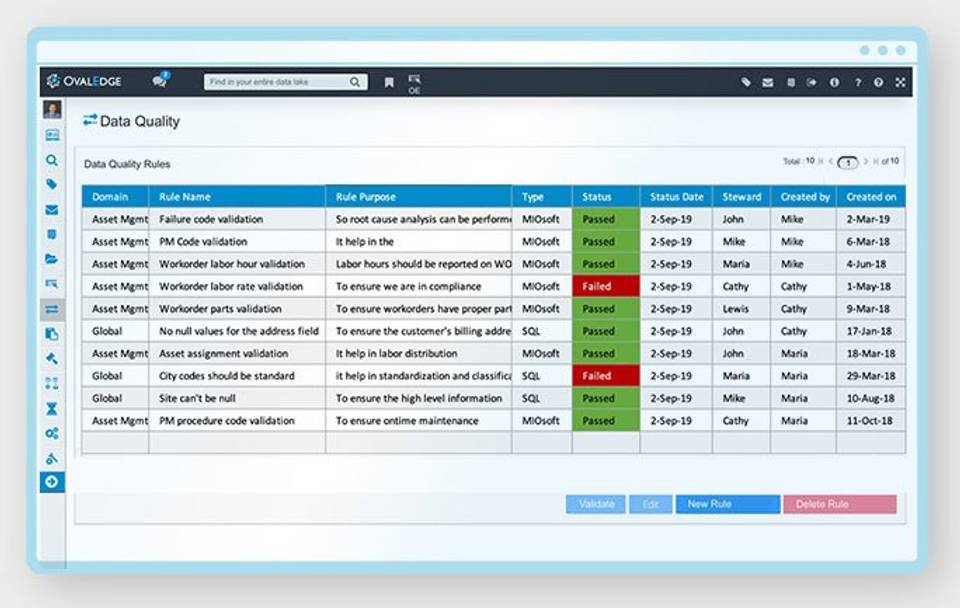Click the magnifier icon in left sidebar
Viewport: 960px width, 608px height.
click(52, 160)
